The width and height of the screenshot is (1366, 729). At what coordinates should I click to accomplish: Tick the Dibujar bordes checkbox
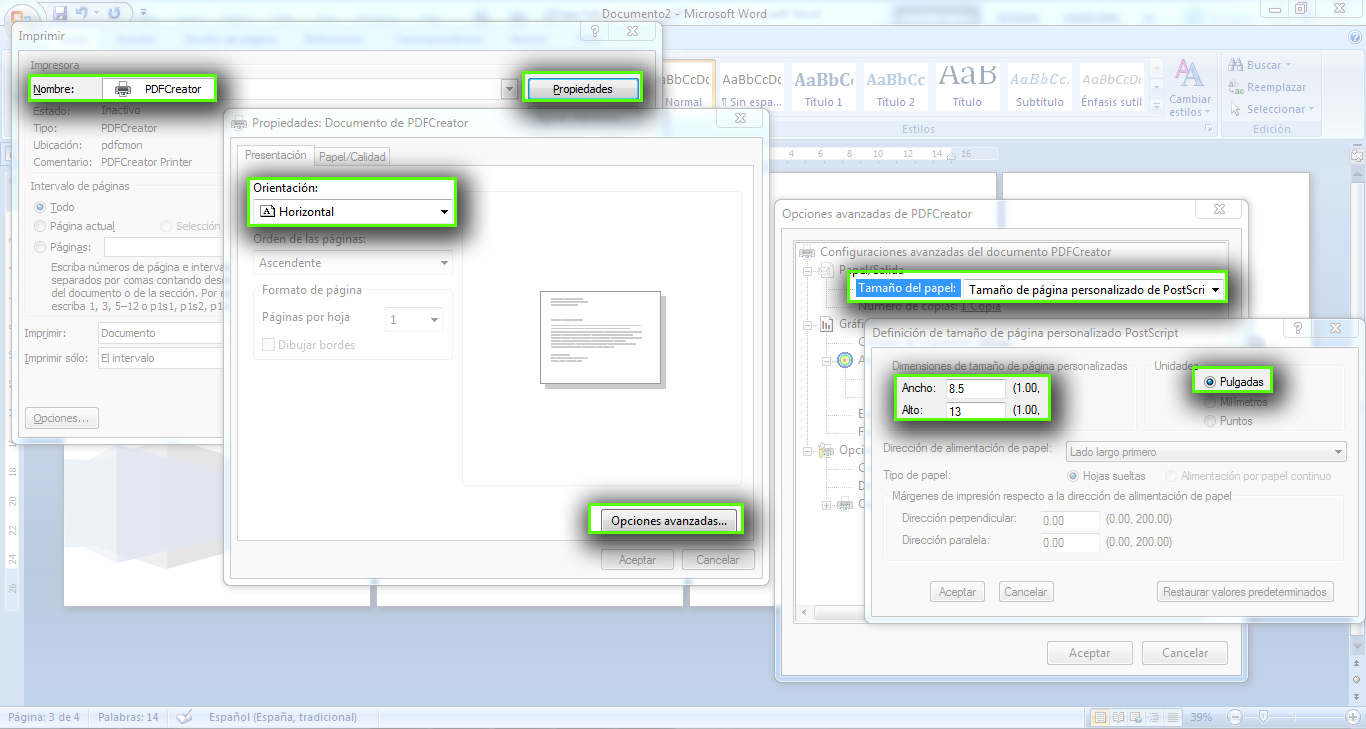coord(268,345)
